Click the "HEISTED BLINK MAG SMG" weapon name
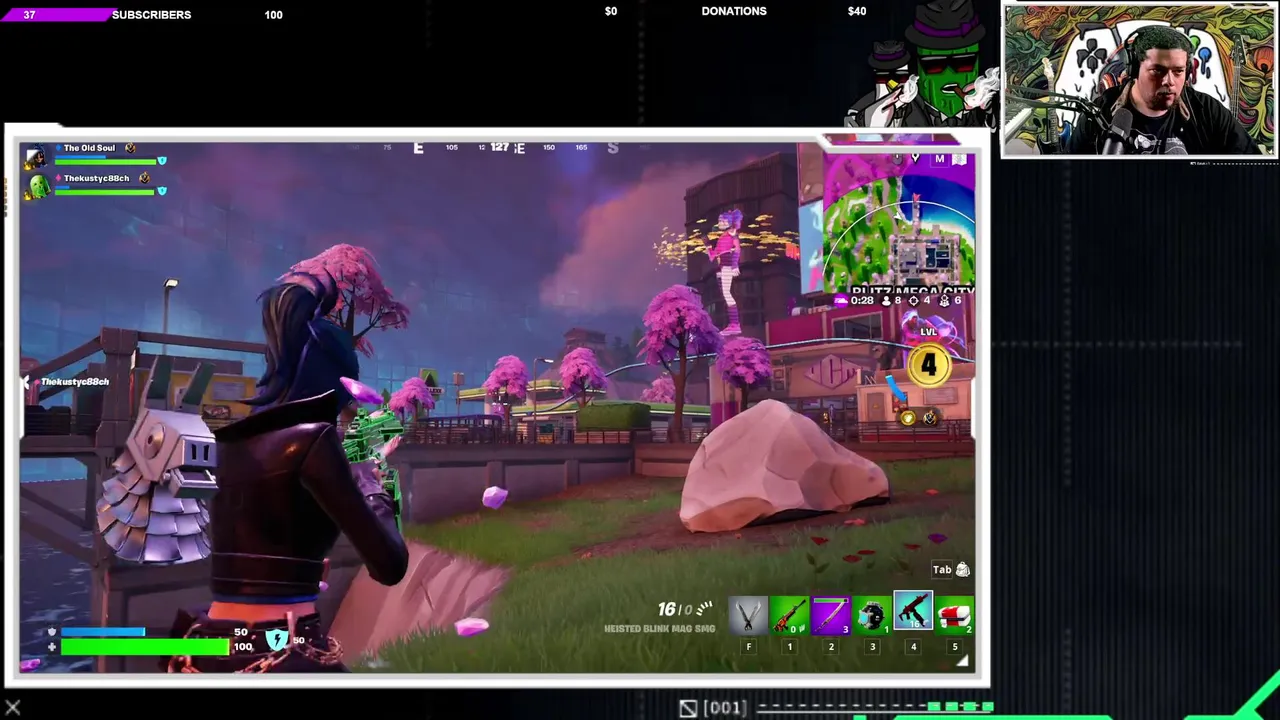 point(659,629)
